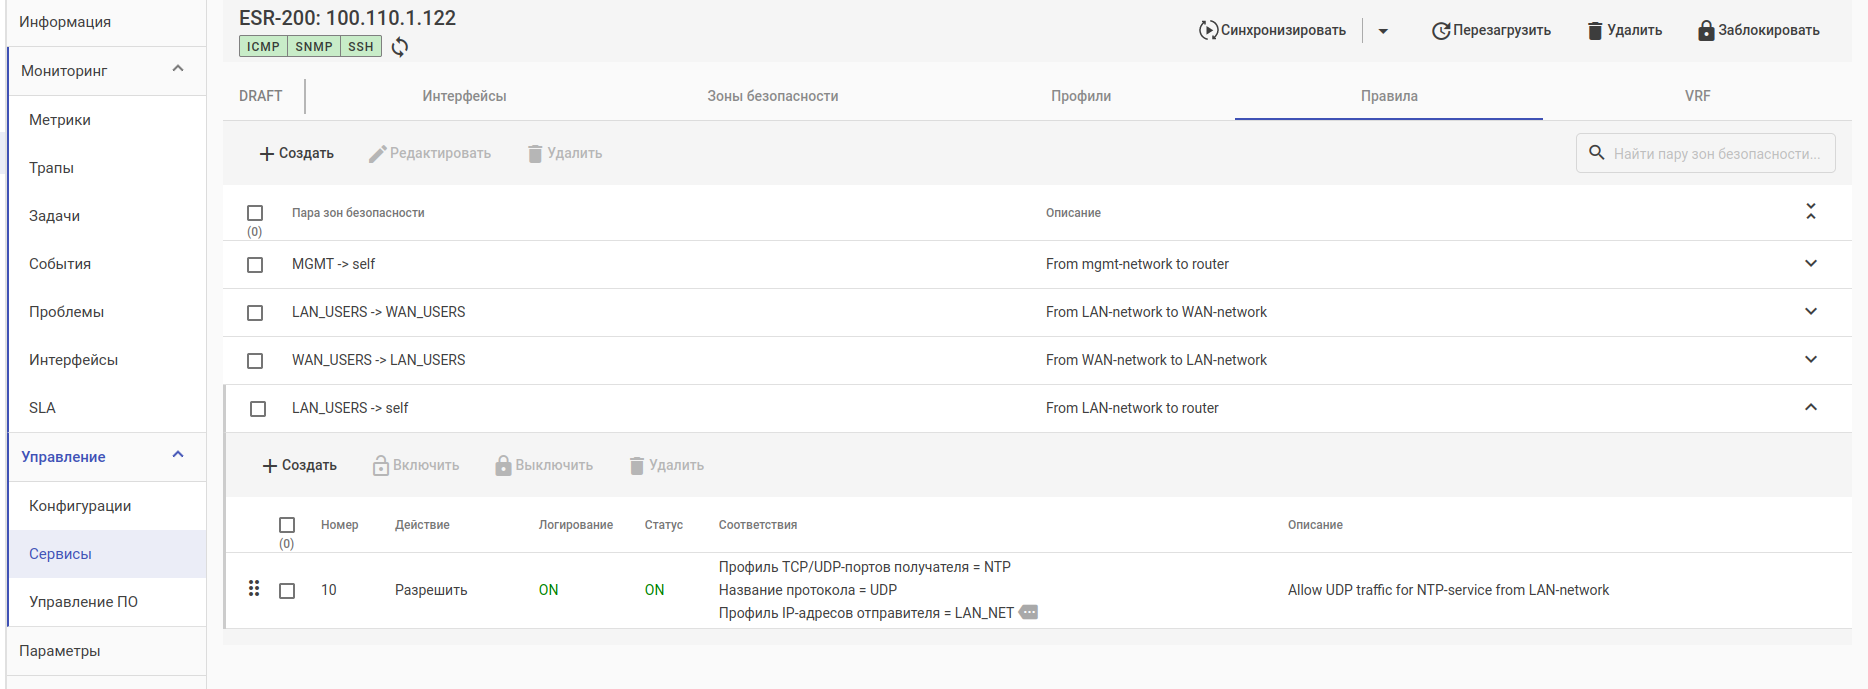Collapse the Мониторинг sidebar section
The image size is (1868, 689).
(178, 69)
